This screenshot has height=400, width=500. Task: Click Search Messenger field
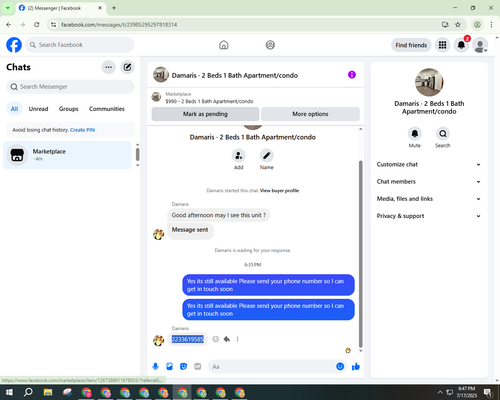(x=70, y=87)
